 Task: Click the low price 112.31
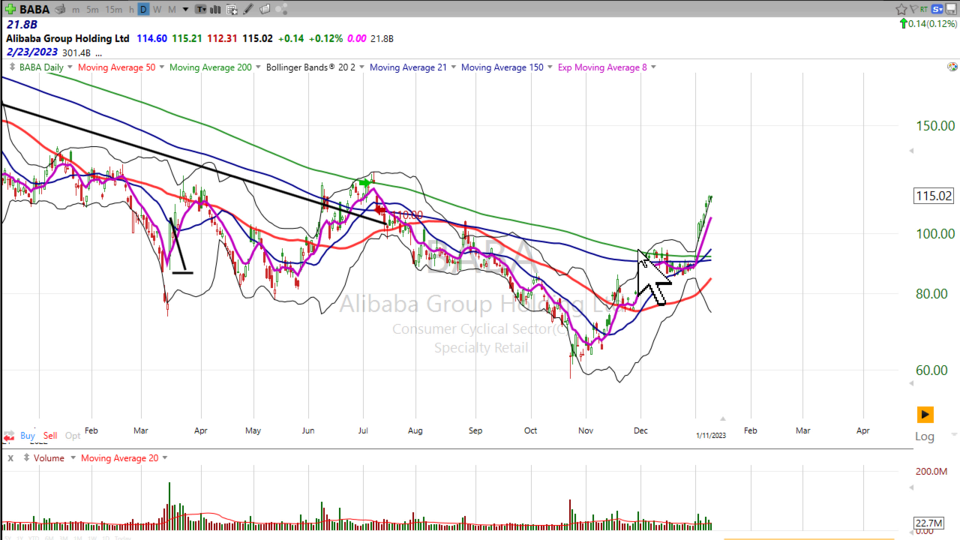point(222,38)
